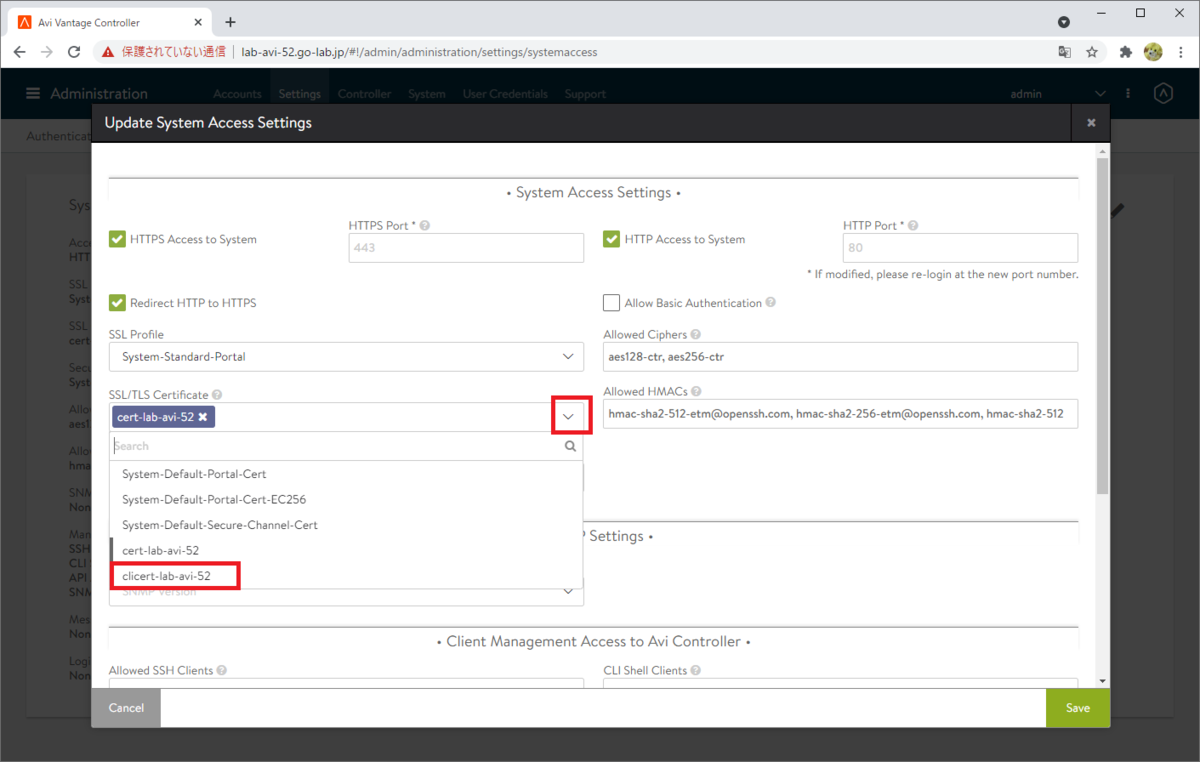Uncheck Redirect HTTP to HTTPS

coord(117,302)
